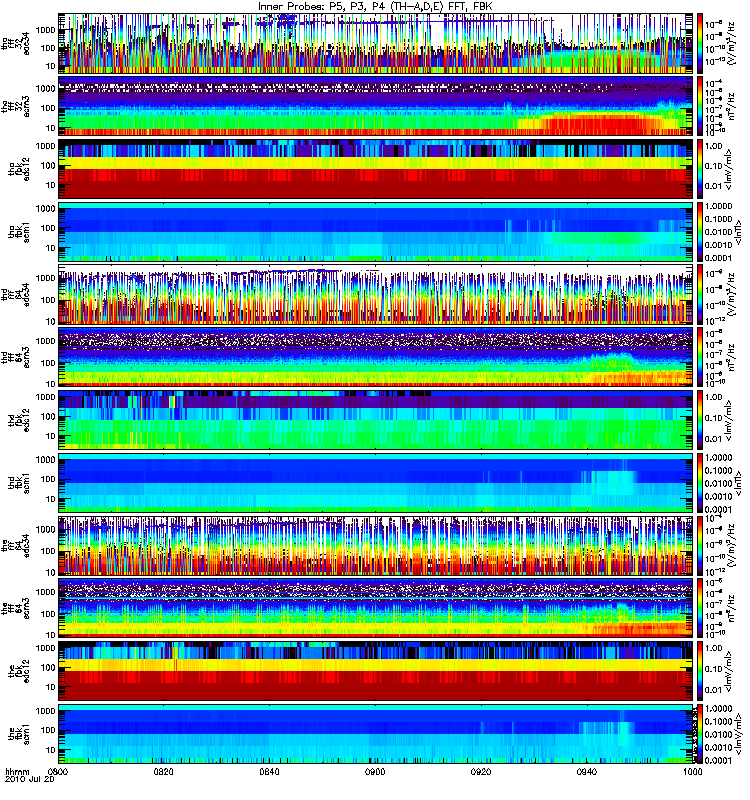Image resolution: width=750 pixels, height=800 pixels.
Task: Click the color bar beside tha fbk scm1 panel
Action: click(x=700, y=232)
